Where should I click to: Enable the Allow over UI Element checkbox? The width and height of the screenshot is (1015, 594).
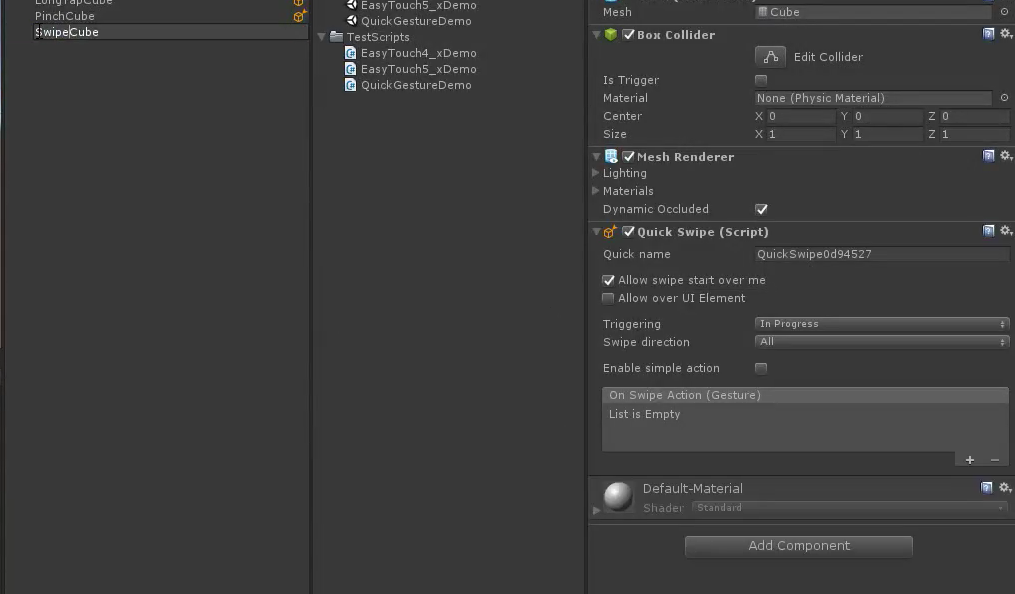[609, 298]
